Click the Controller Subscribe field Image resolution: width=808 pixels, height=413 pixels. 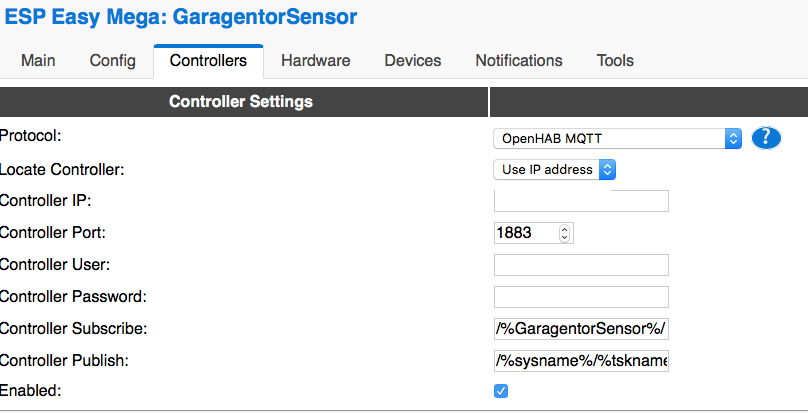pos(581,329)
